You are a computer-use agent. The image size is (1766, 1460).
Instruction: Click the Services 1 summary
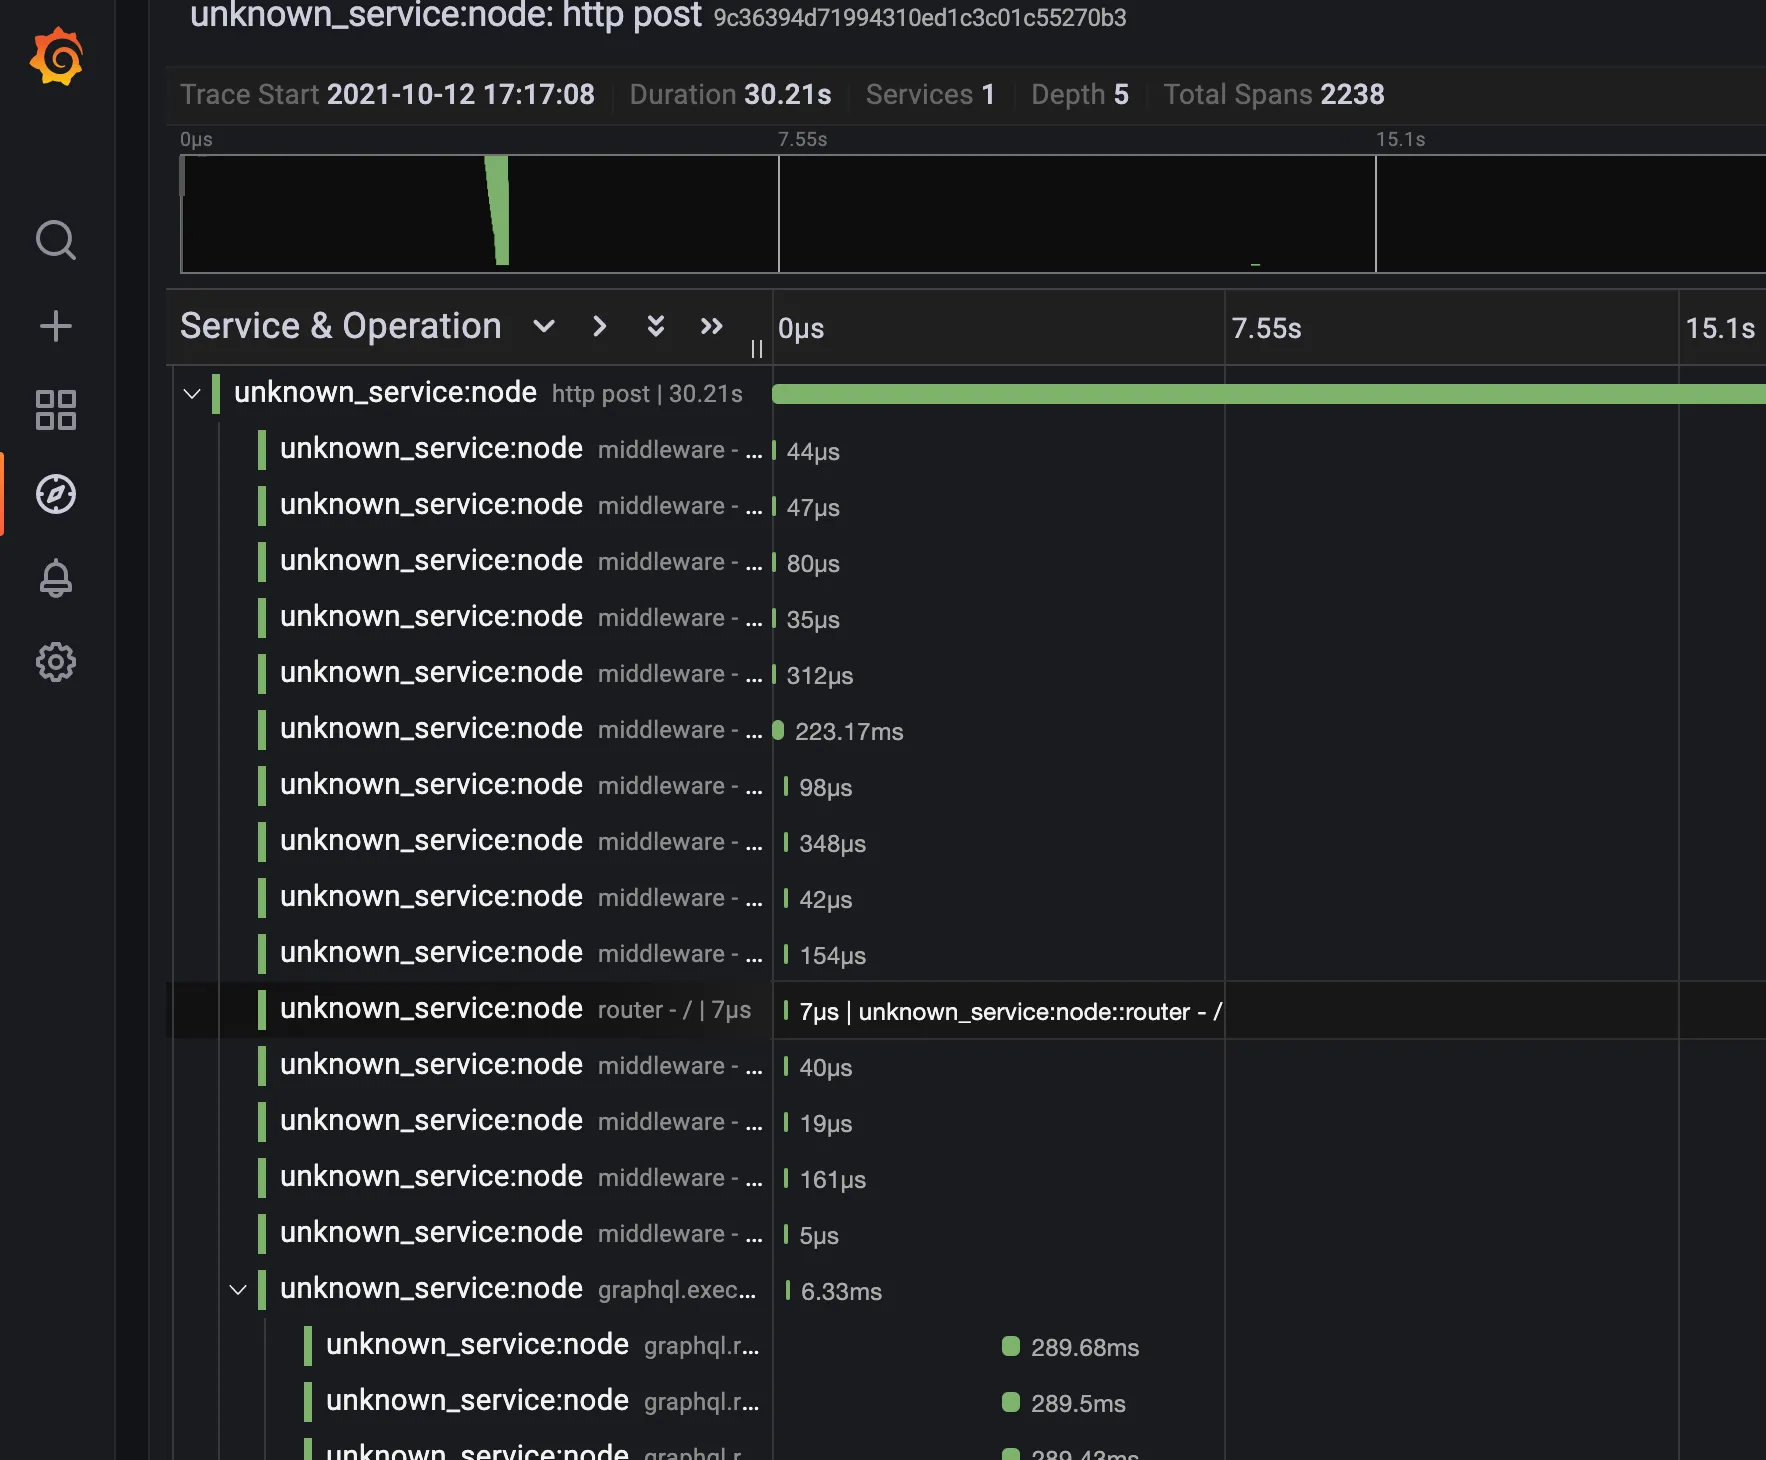point(931,95)
